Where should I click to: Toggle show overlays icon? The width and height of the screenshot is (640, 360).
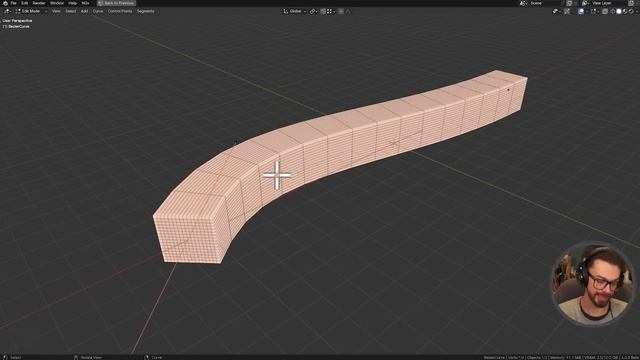(x=581, y=11)
